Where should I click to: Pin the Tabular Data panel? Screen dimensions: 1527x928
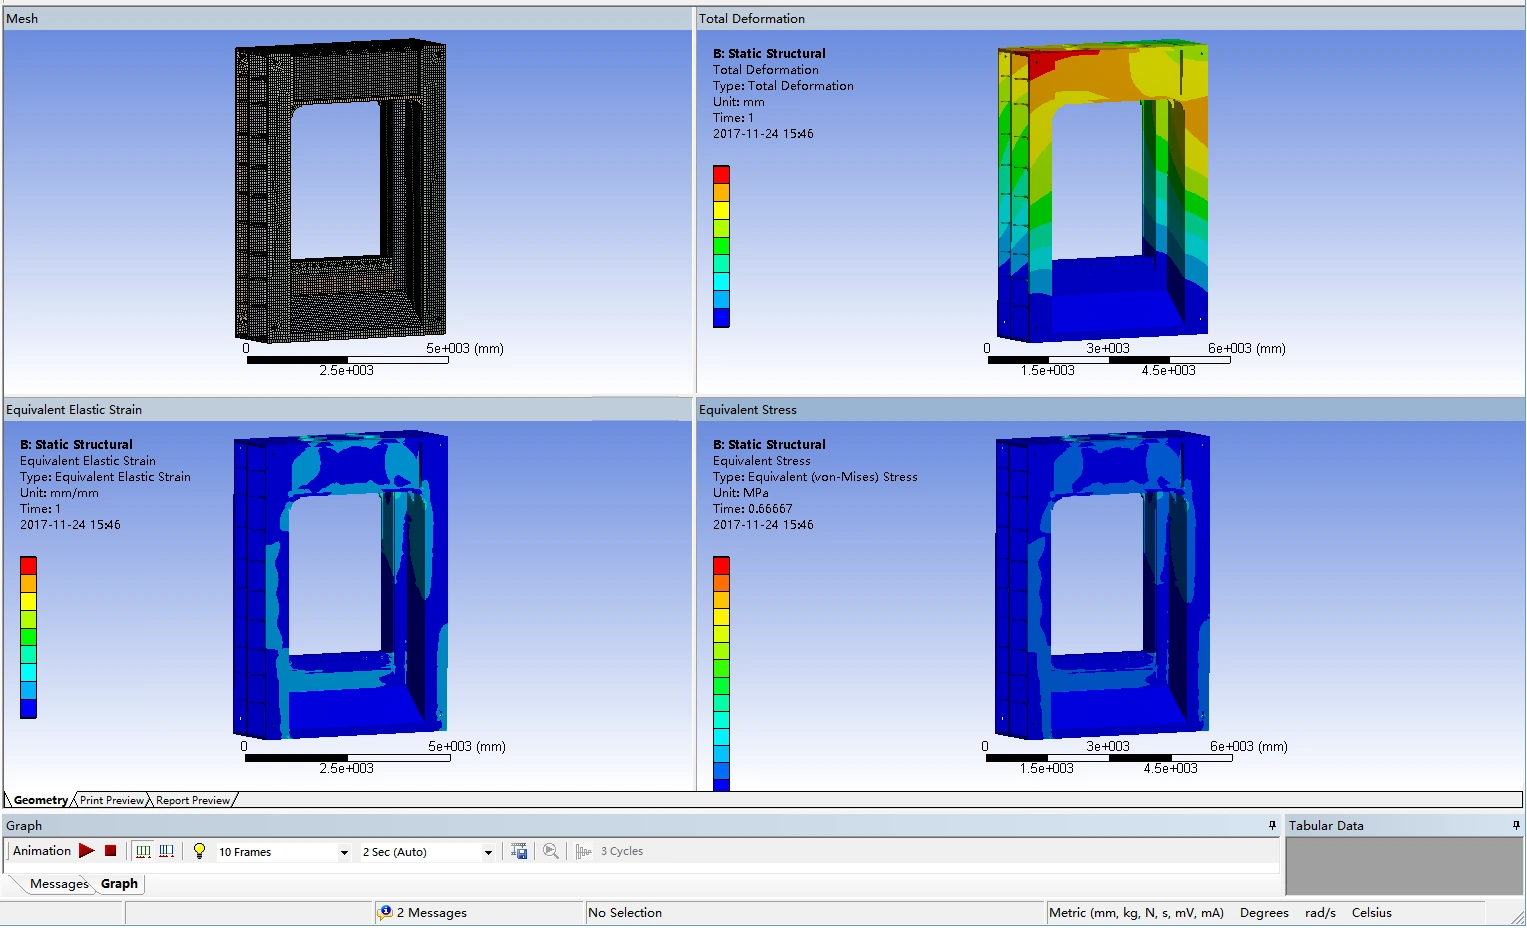[1516, 825]
